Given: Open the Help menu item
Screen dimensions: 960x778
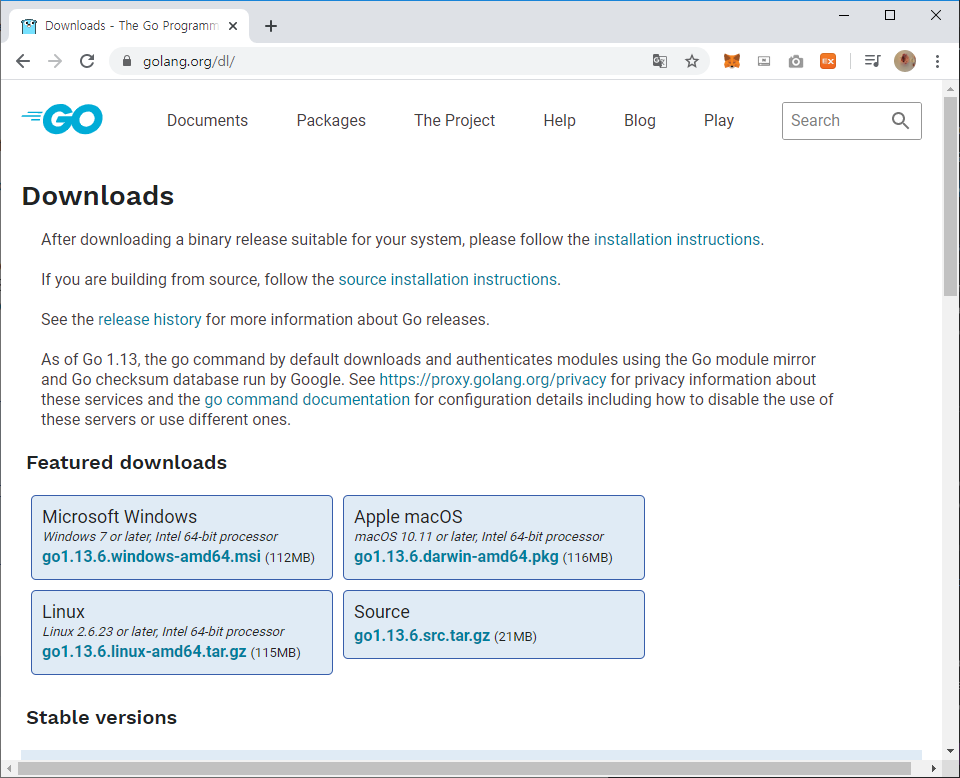Looking at the screenshot, I should pyautogui.click(x=560, y=121).
